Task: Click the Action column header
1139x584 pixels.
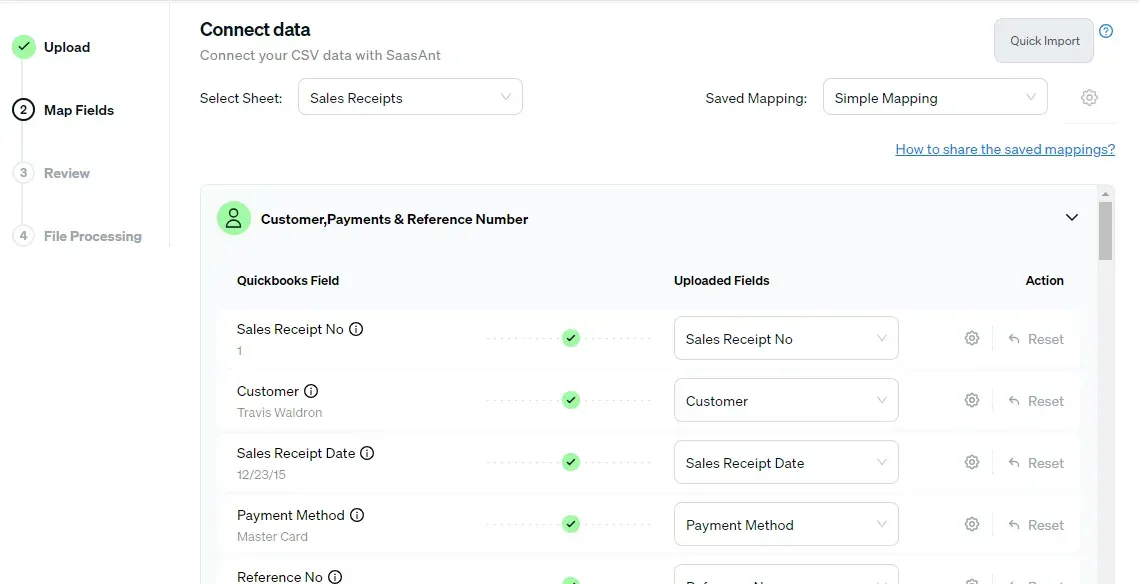Action: 1045,280
